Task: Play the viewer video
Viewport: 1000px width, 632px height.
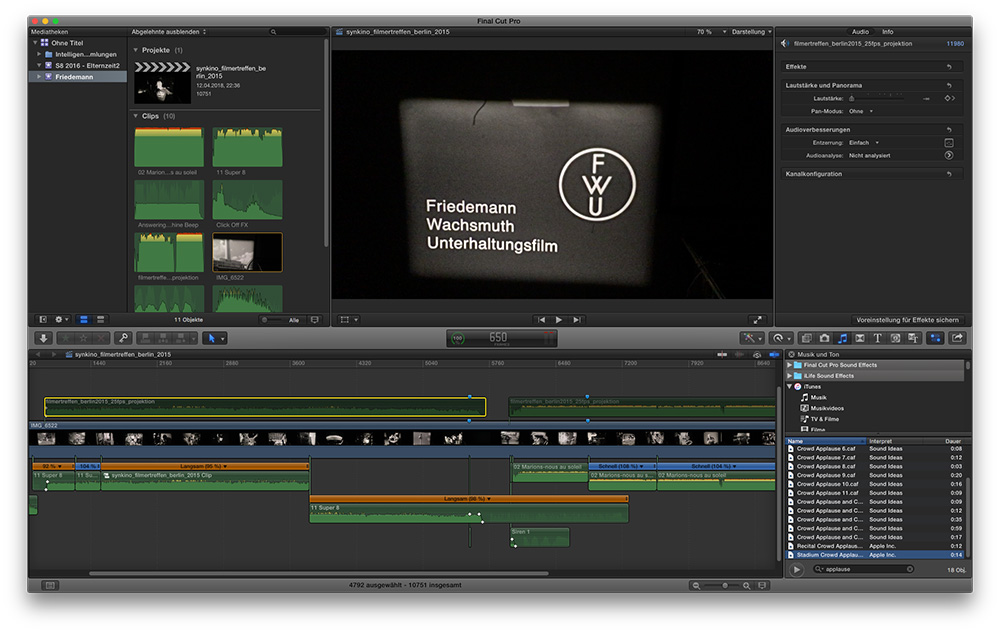Action: 559,320
